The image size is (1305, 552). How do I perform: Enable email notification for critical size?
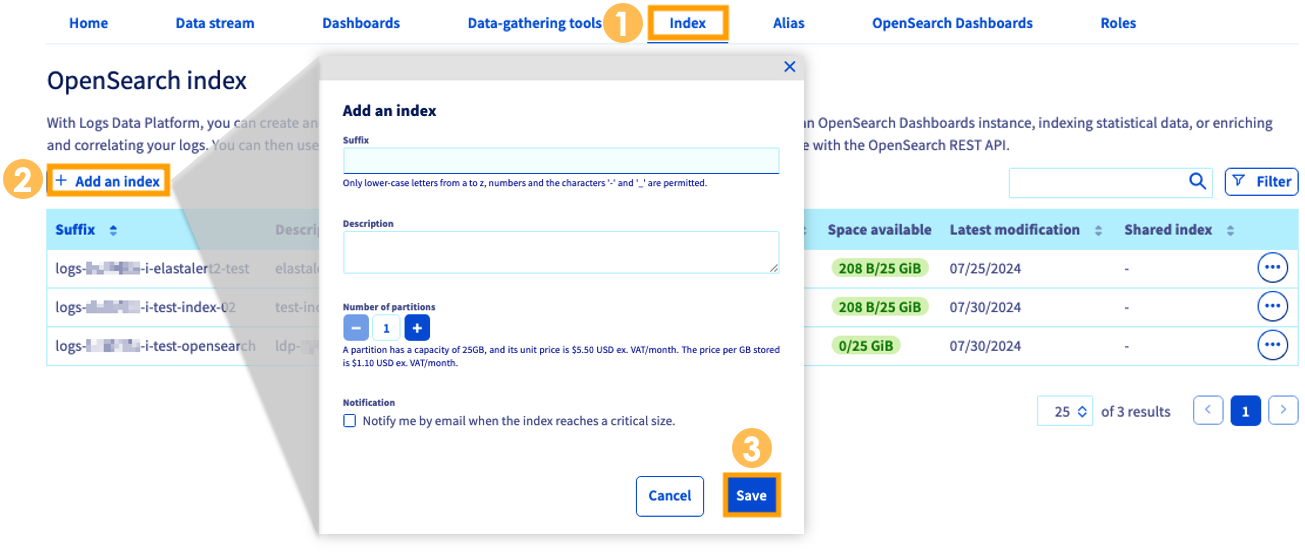click(350, 421)
